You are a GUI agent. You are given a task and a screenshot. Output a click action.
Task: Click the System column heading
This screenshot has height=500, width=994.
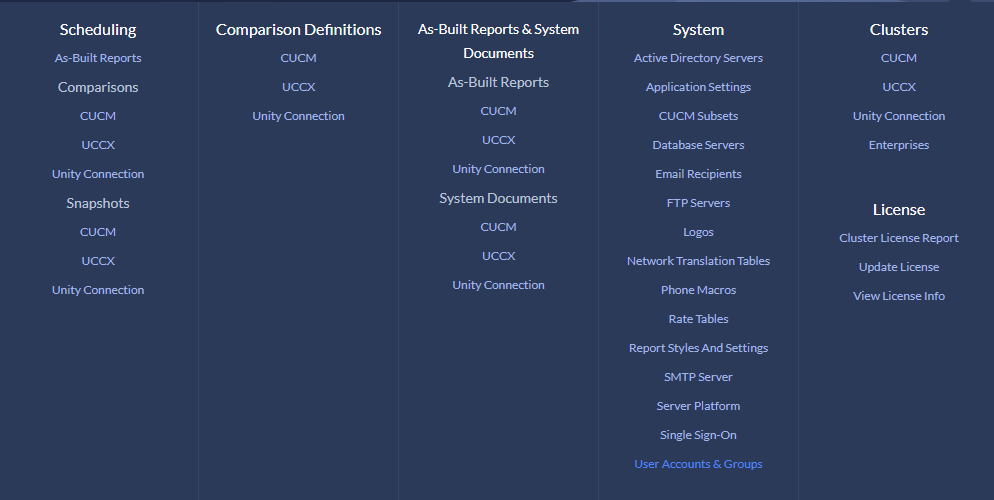tap(698, 30)
